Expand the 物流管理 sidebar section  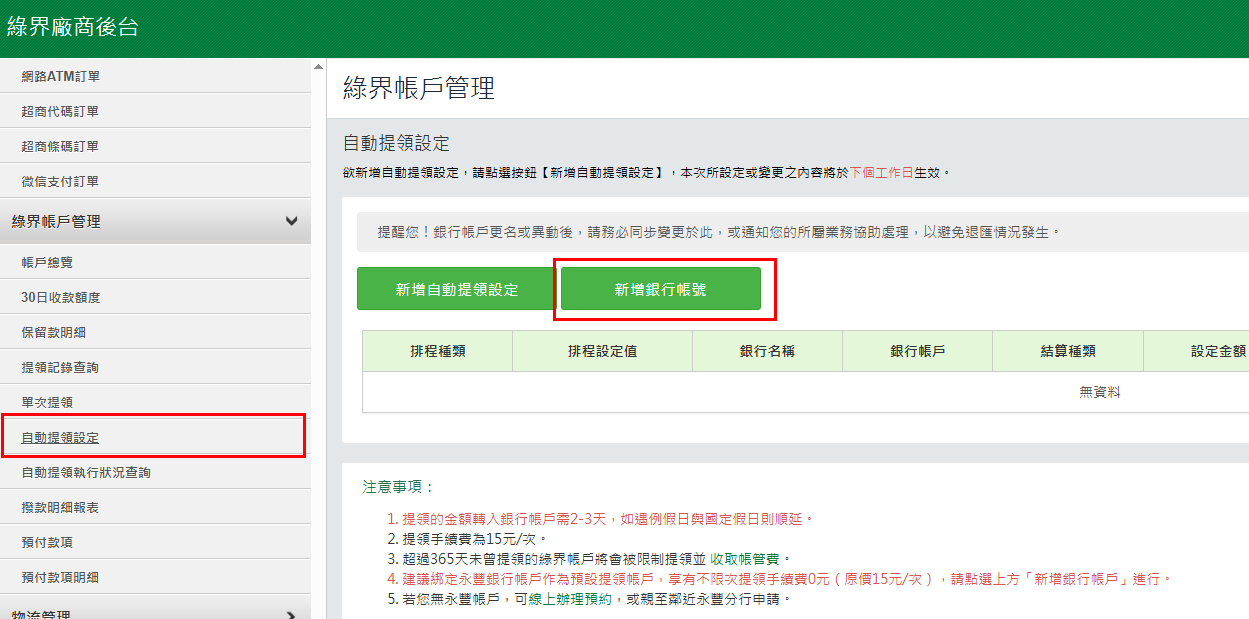coord(155,614)
